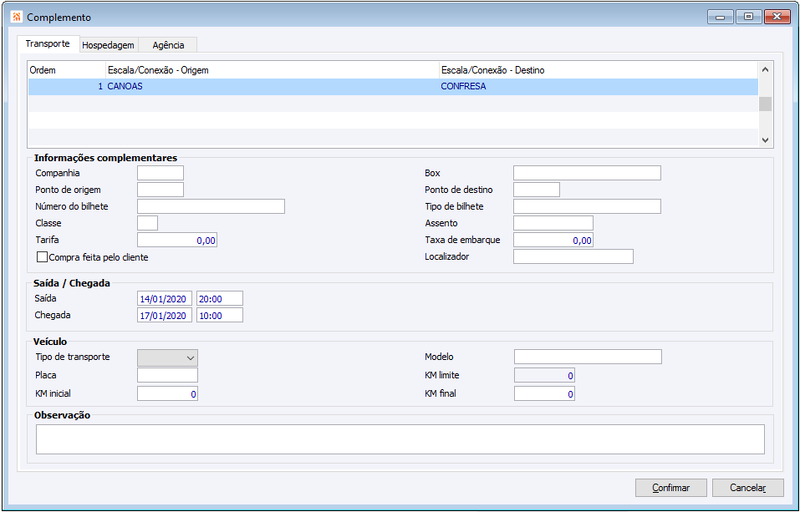
Task: Select the Transporte tab
Action: point(48,44)
